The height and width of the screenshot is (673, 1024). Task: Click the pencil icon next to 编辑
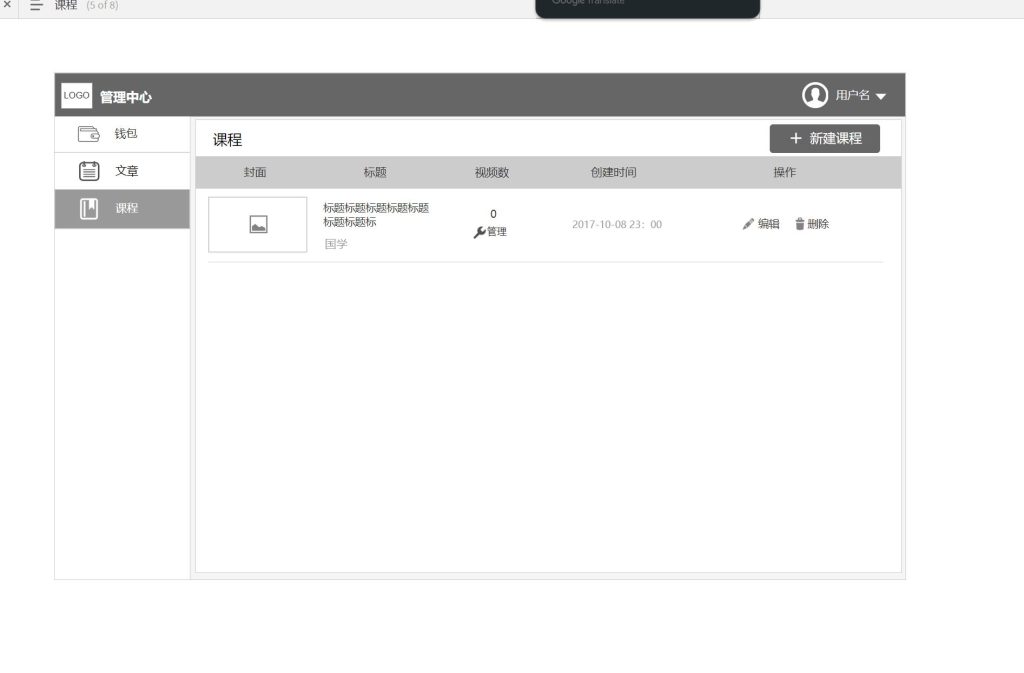tap(747, 224)
